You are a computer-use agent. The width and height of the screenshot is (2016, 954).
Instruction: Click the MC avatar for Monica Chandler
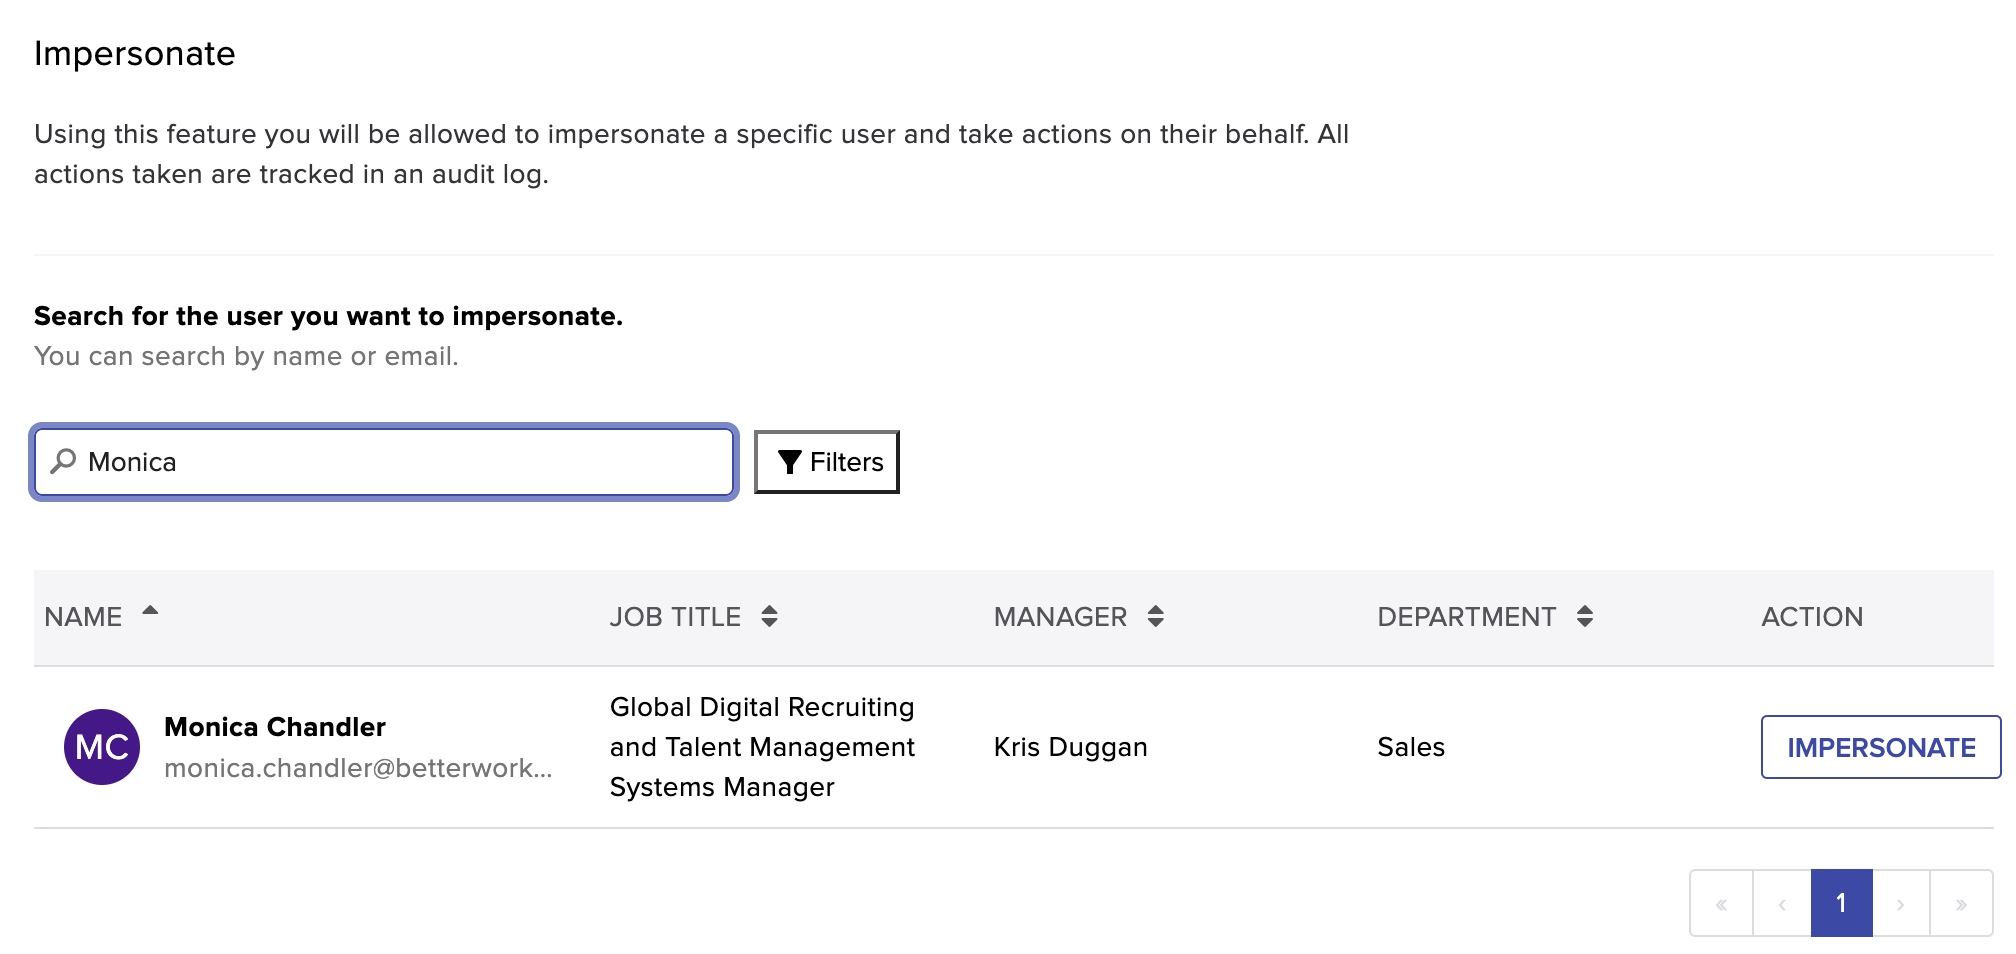pos(102,747)
